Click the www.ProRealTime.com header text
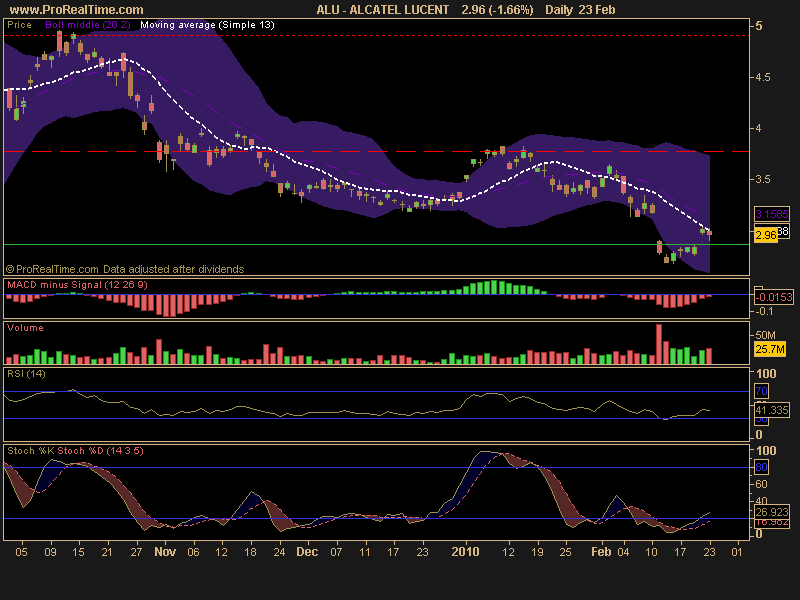800x600 pixels. (x=77, y=10)
